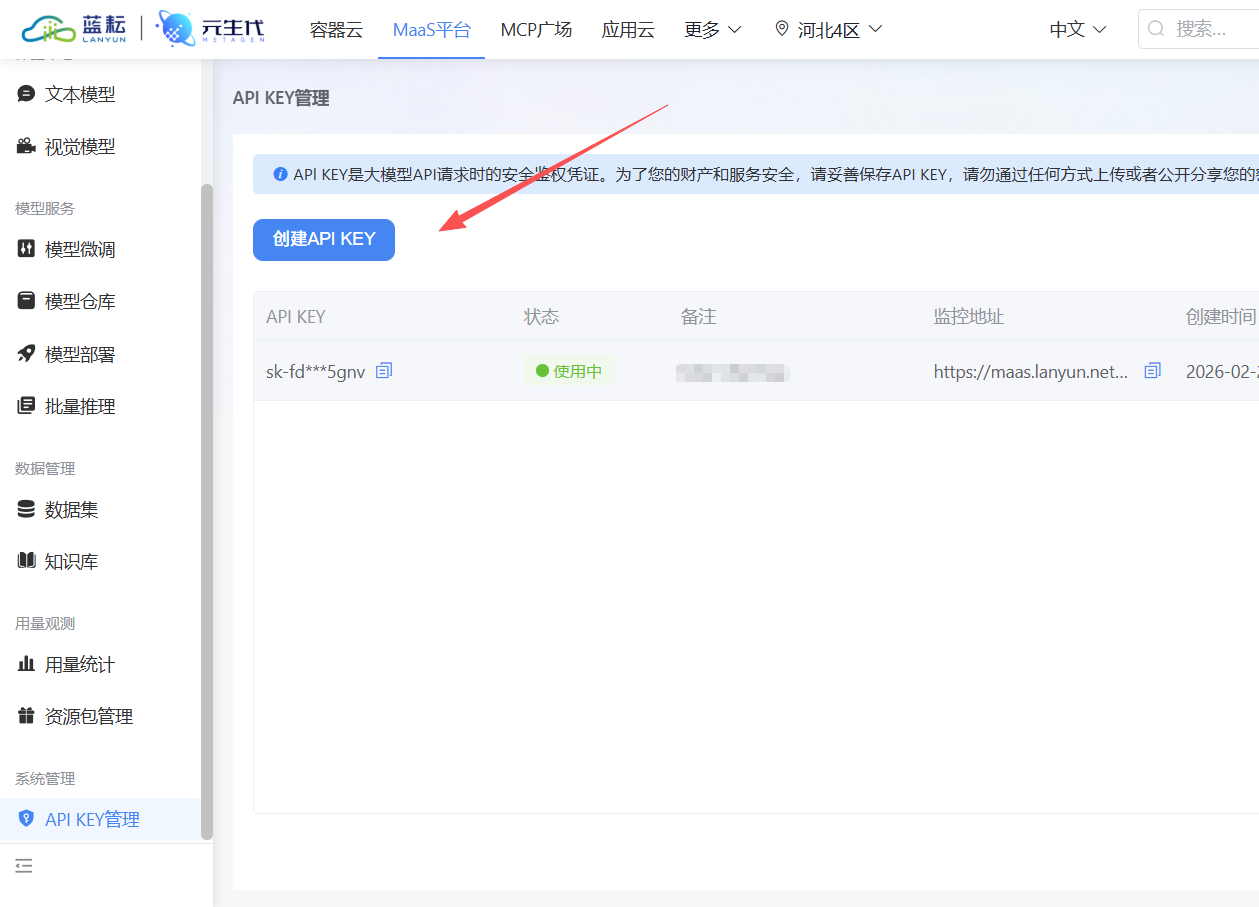Click the 监控地址 column header
This screenshot has width=1259, height=907.
(969, 317)
